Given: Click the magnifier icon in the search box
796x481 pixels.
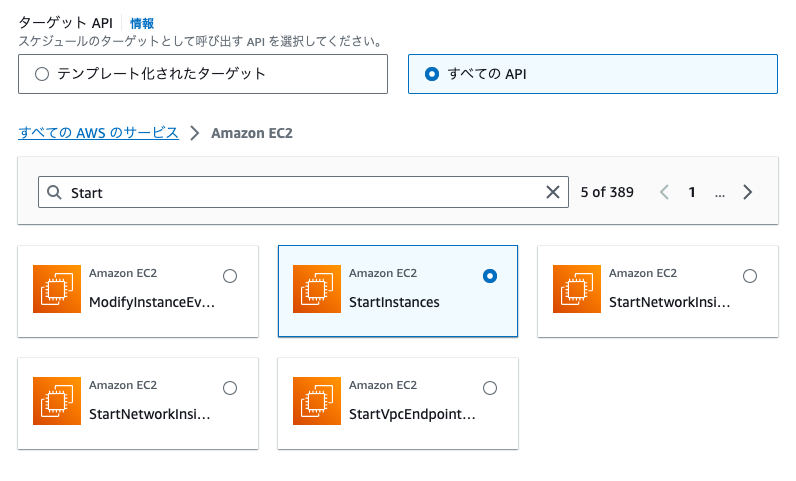Looking at the screenshot, I should [54, 192].
